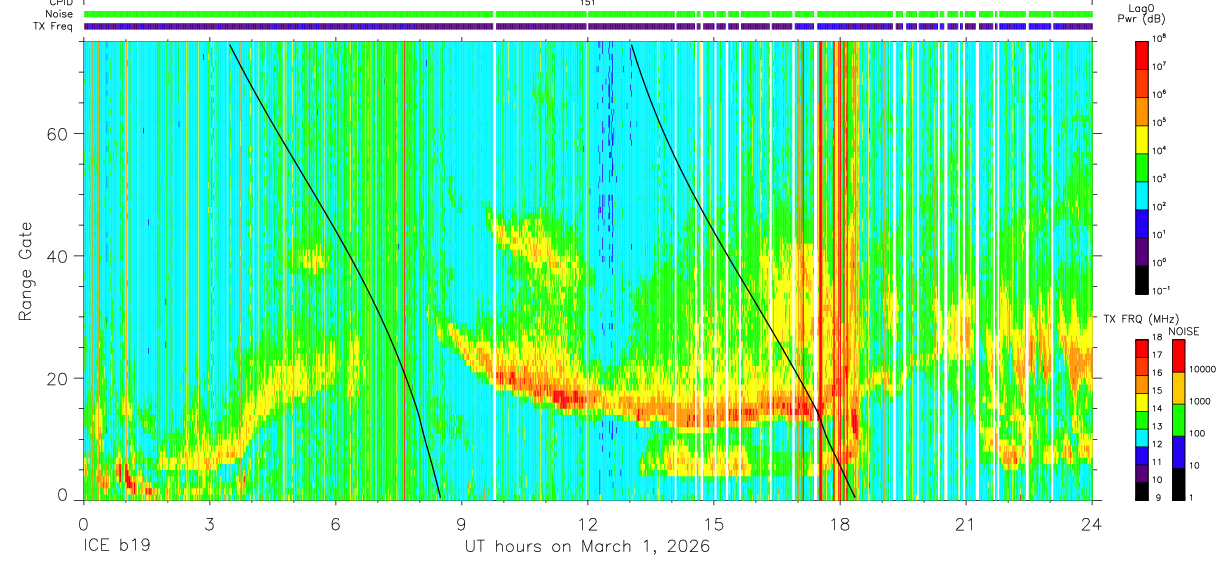Select the cyan segment of TX FRQ bar
The image size is (1228, 567).
point(1142,437)
